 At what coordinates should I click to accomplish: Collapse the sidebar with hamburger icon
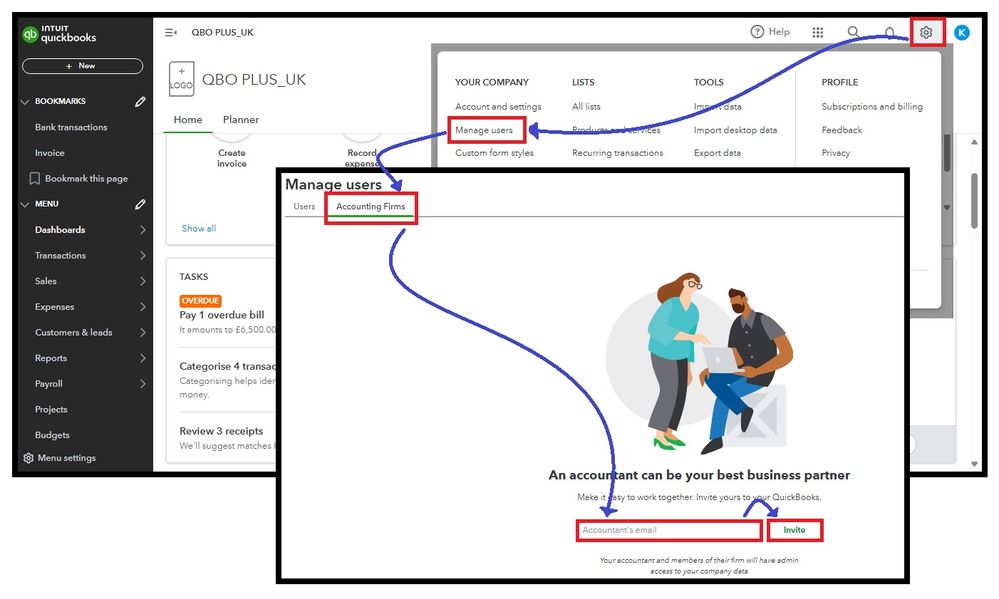tap(171, 32)
